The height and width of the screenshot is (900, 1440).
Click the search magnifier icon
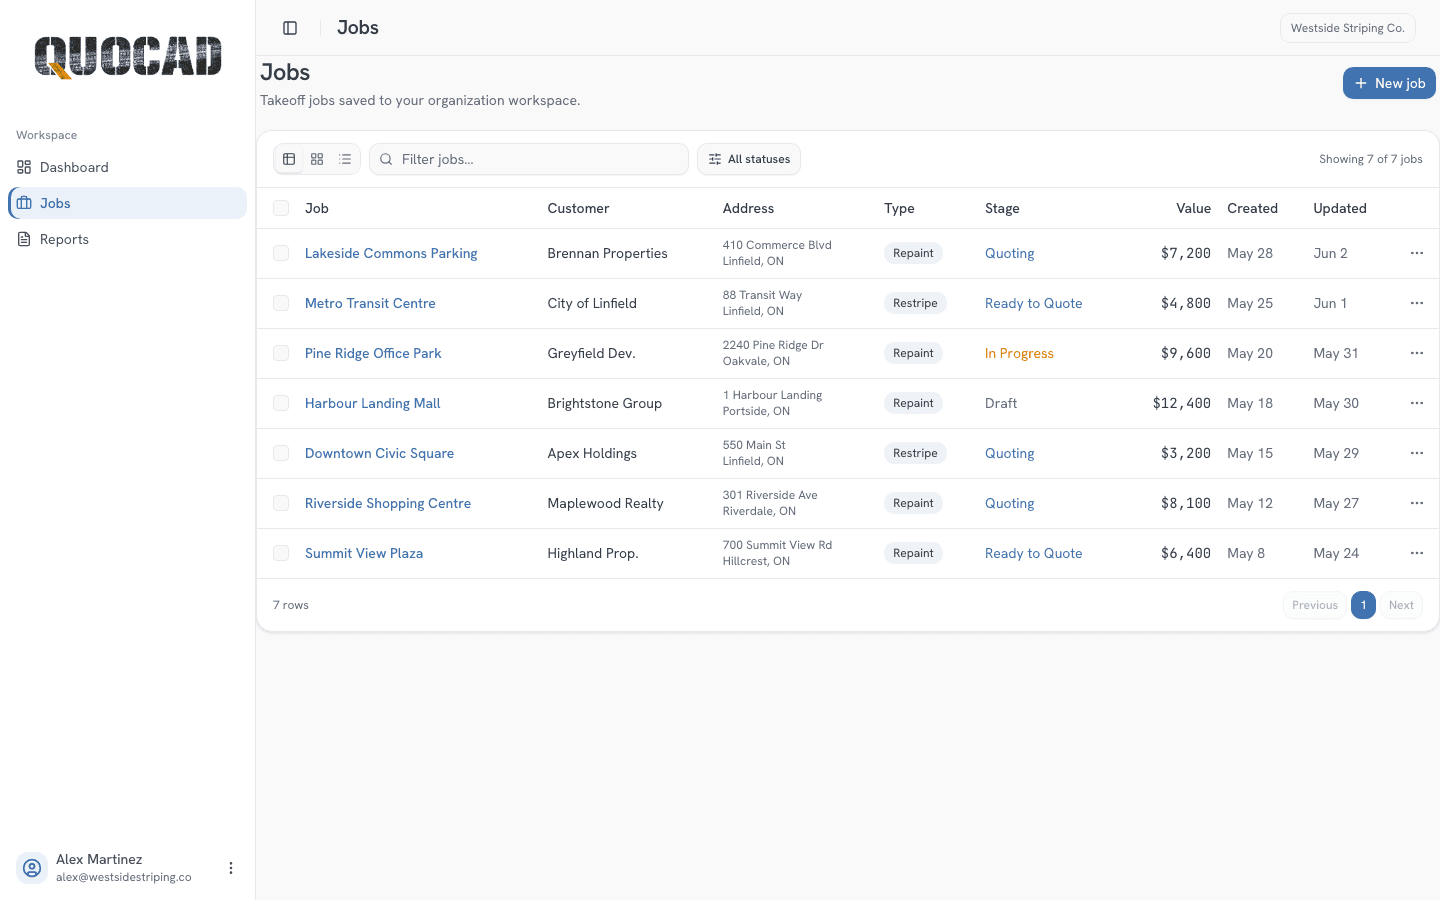[386, 159]
